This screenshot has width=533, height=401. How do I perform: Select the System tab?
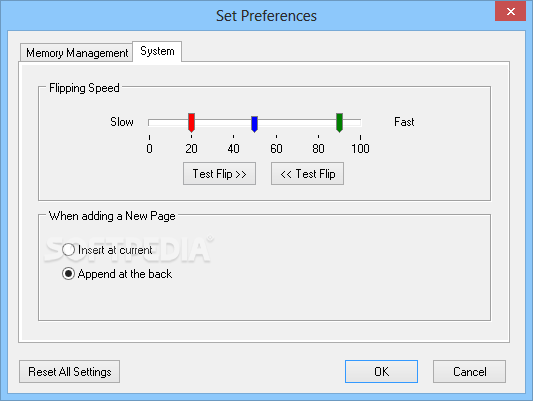[x=157, y=51]
